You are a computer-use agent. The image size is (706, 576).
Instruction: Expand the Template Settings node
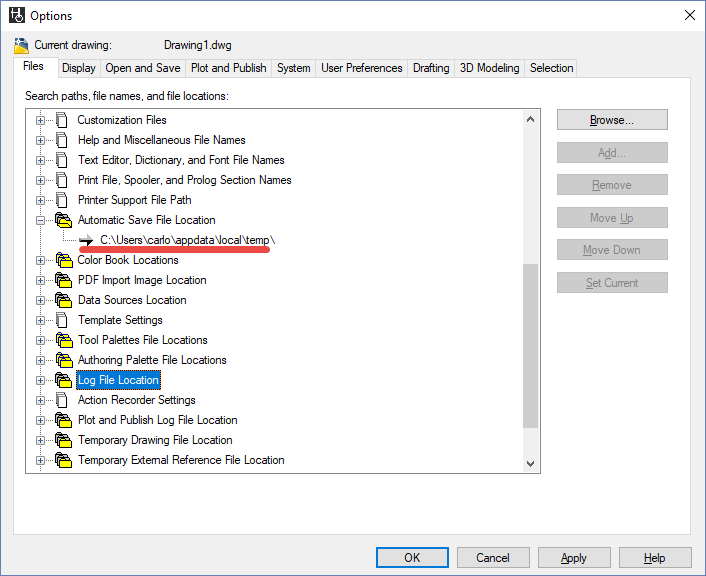tap(40, 320)
